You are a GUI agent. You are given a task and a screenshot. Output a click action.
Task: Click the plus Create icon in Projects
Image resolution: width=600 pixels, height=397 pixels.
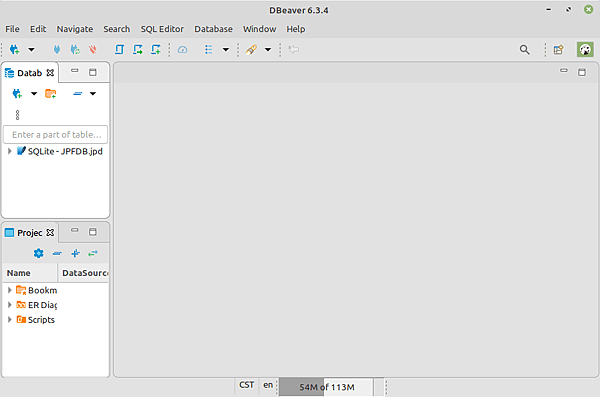[75, 253]
